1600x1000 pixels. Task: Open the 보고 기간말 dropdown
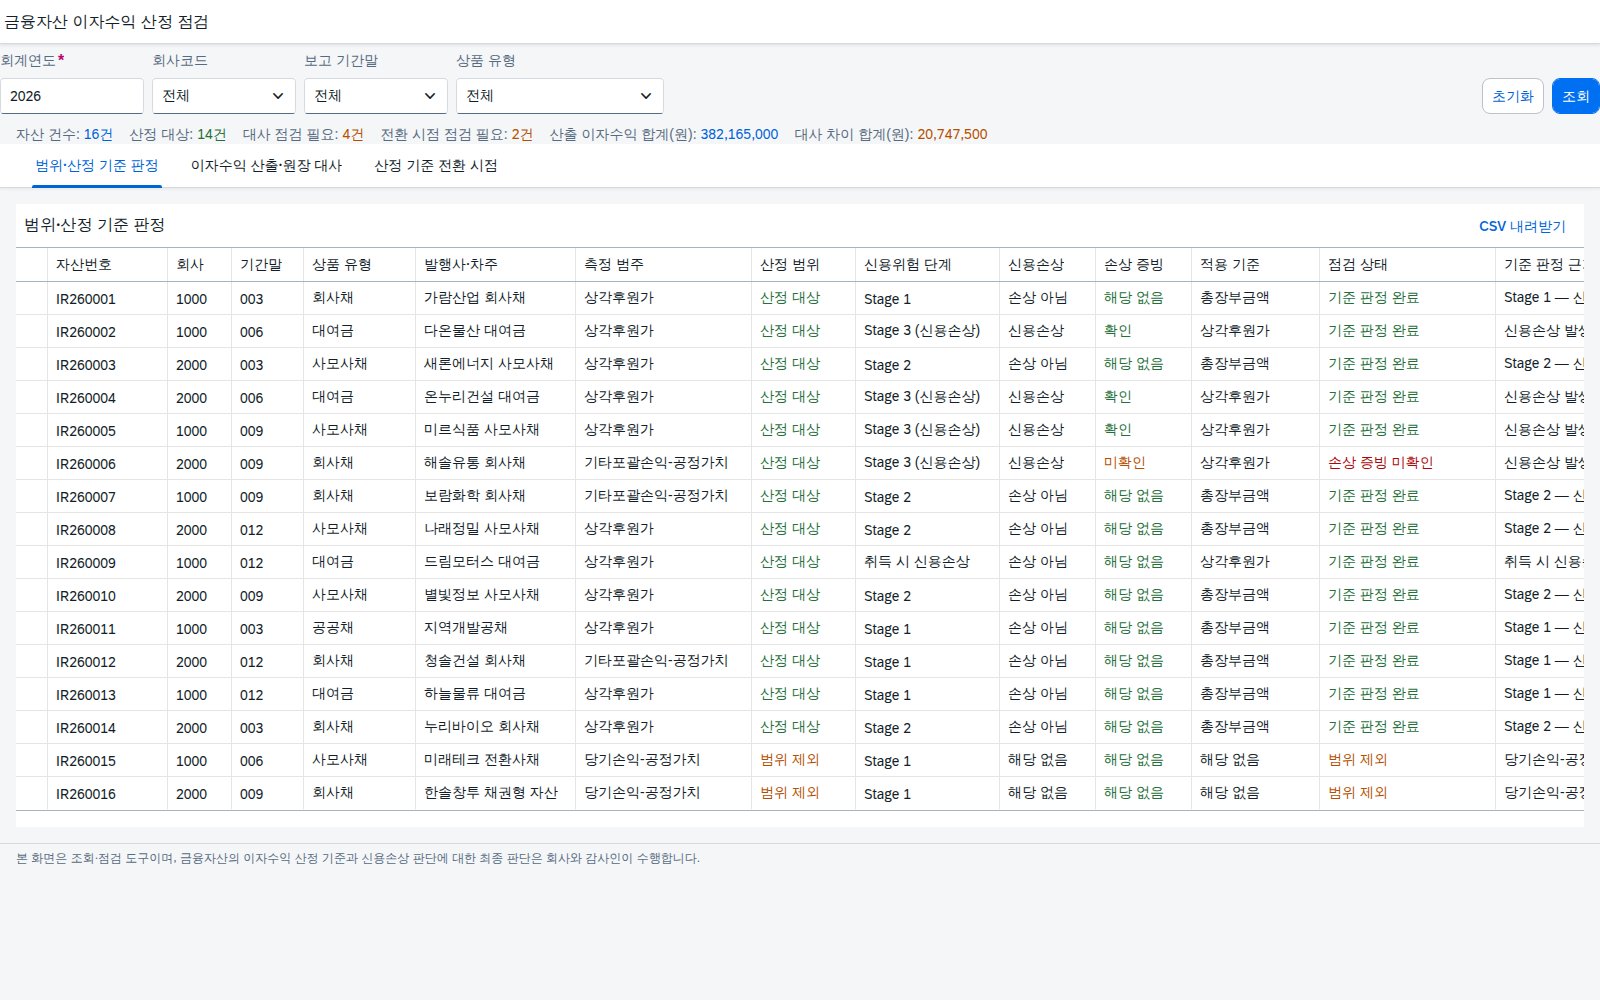tap(376, 96)
